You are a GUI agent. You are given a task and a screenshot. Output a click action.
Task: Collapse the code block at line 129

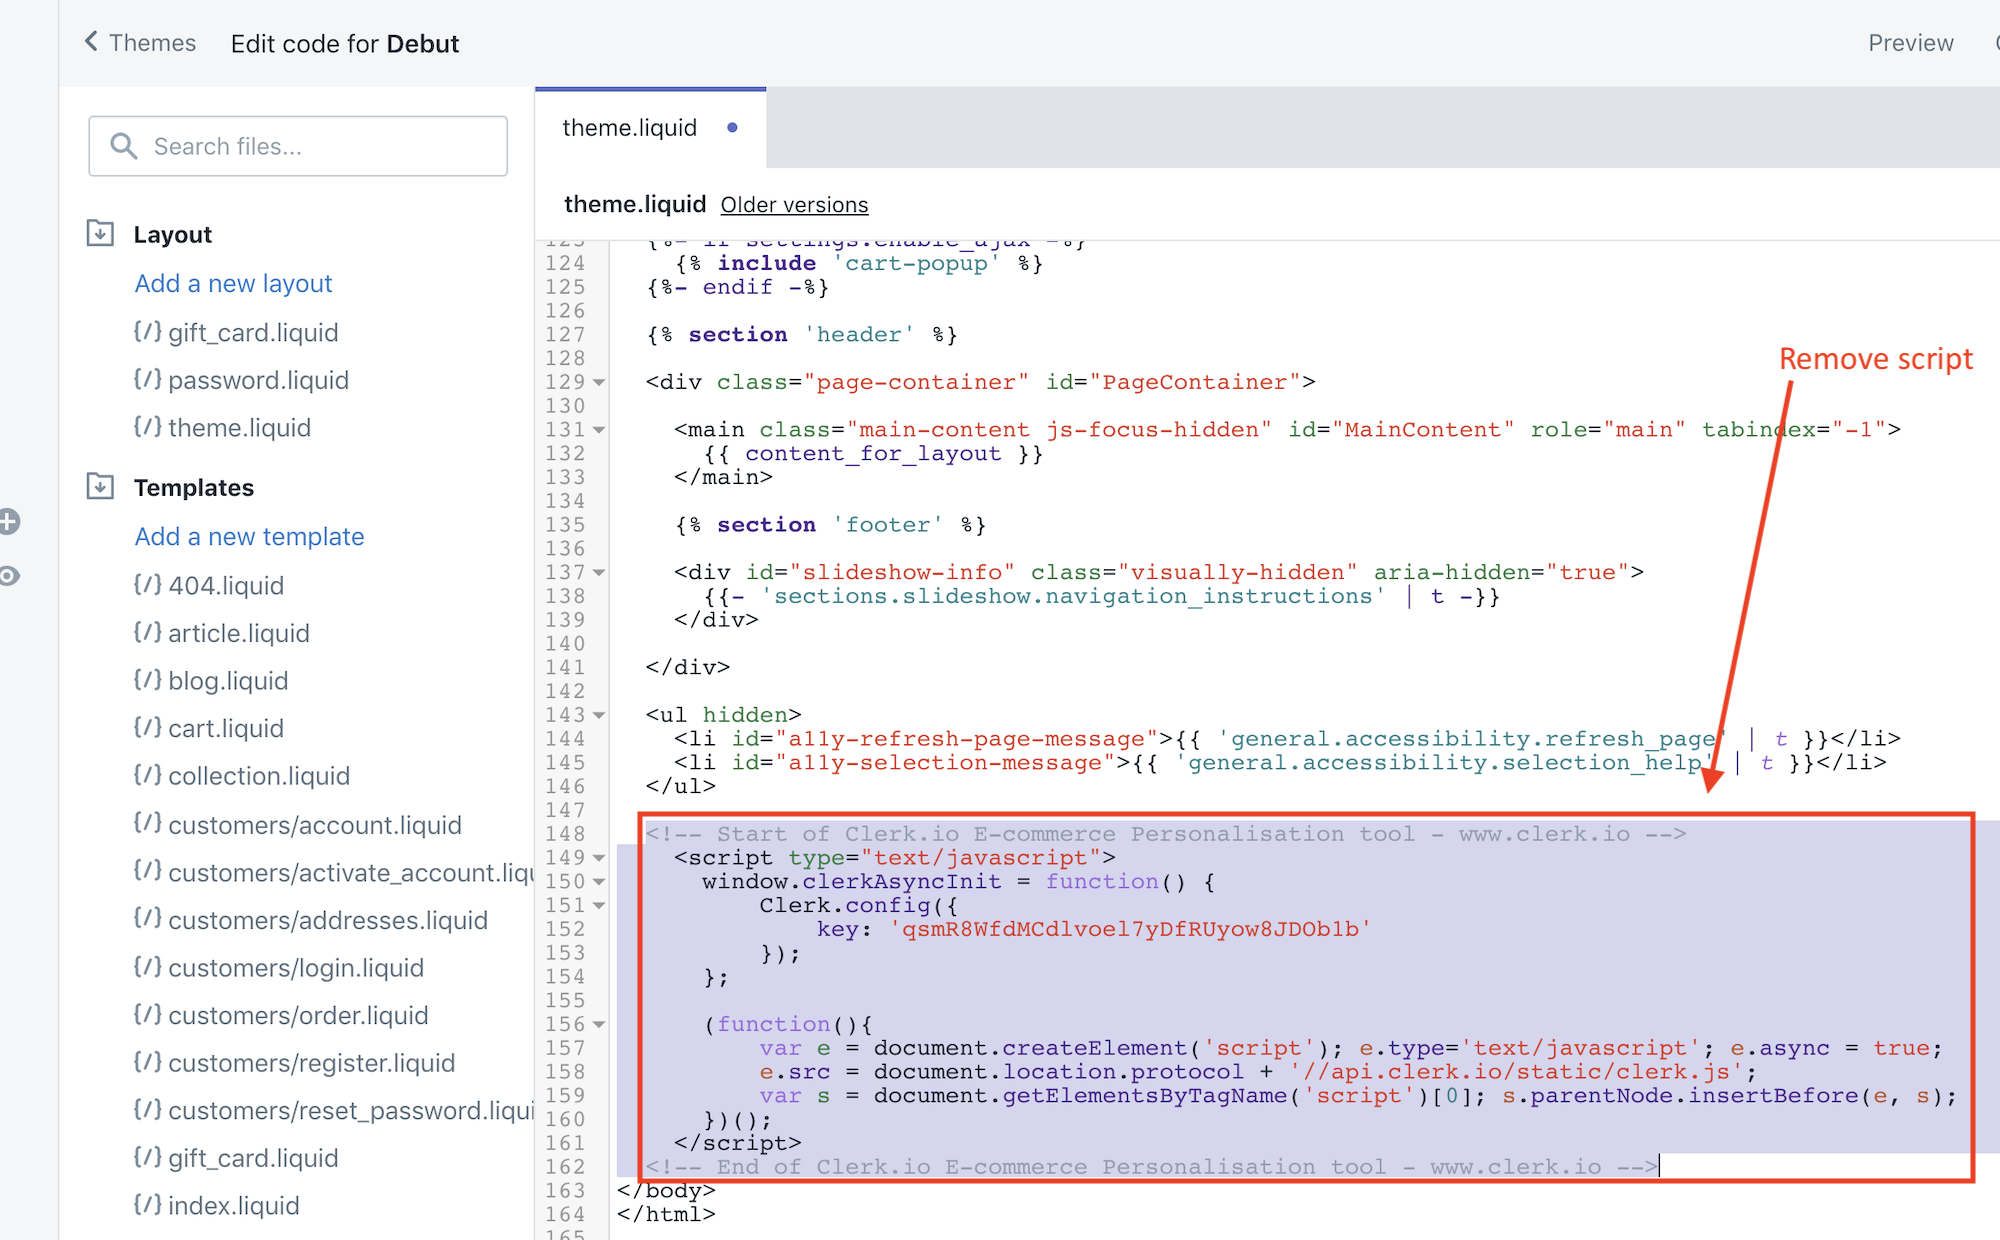click(x=597, y=382)
